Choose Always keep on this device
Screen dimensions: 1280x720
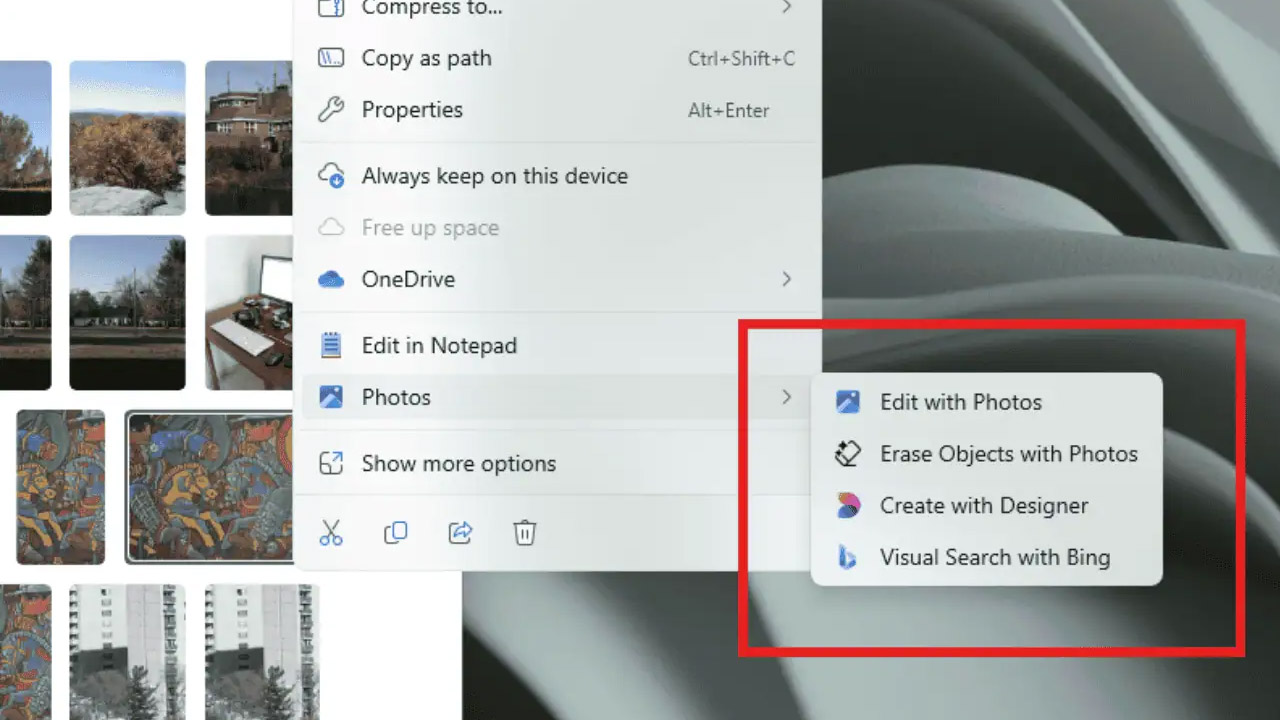click(x=557, y=176)
